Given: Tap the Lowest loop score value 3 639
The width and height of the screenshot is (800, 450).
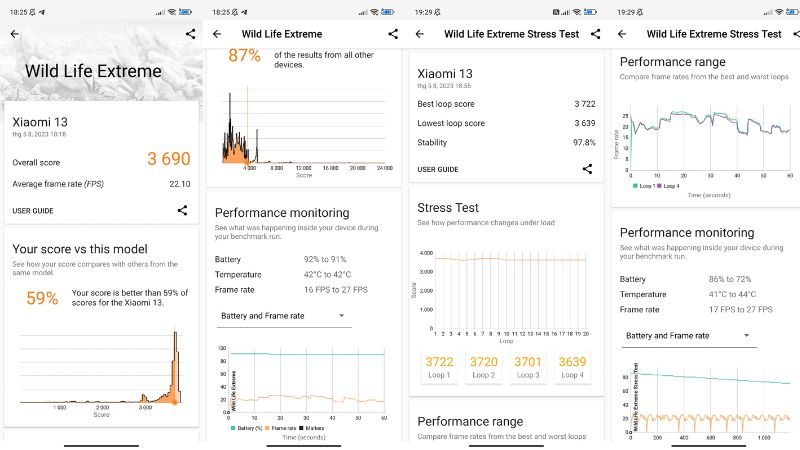Looking at the screenshot, I should click(x=585, y=123).
